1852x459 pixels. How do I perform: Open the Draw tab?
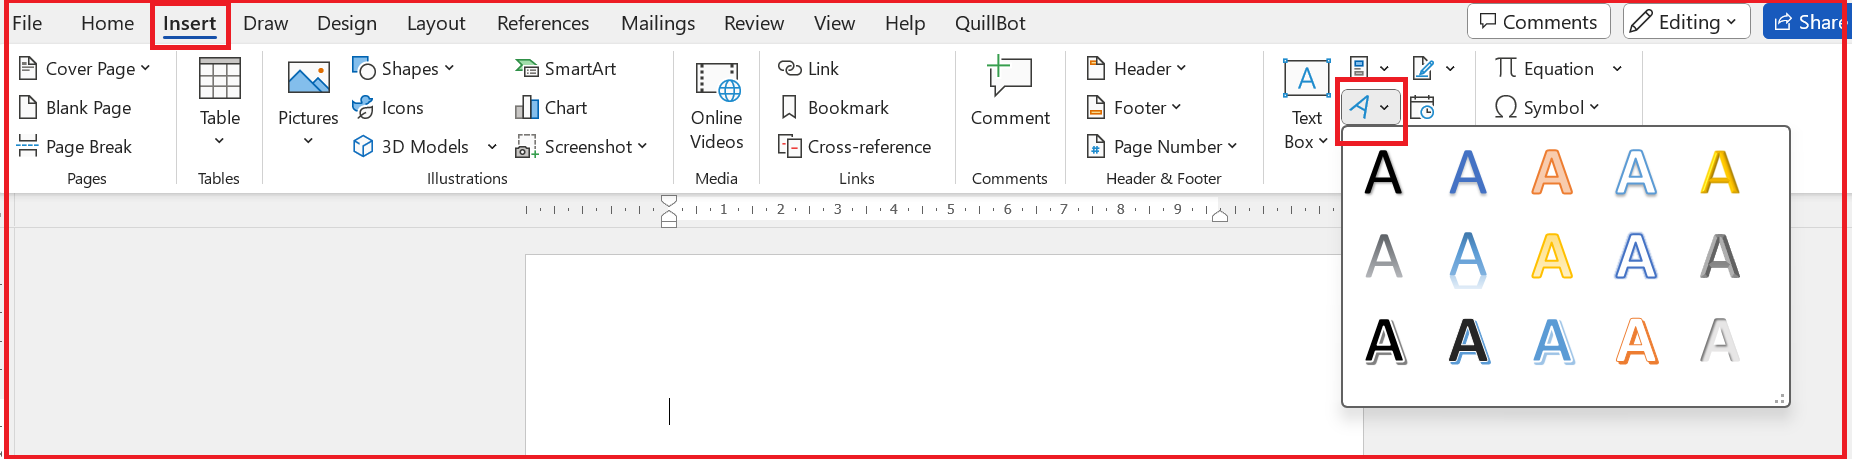click(265, 23)
